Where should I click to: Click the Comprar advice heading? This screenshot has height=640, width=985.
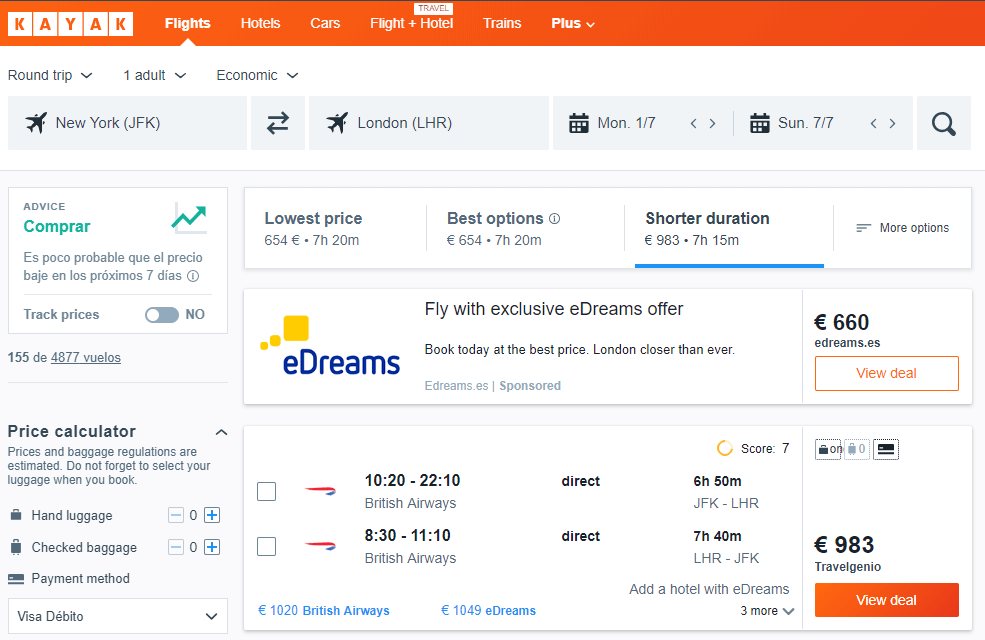coord(57,227)
